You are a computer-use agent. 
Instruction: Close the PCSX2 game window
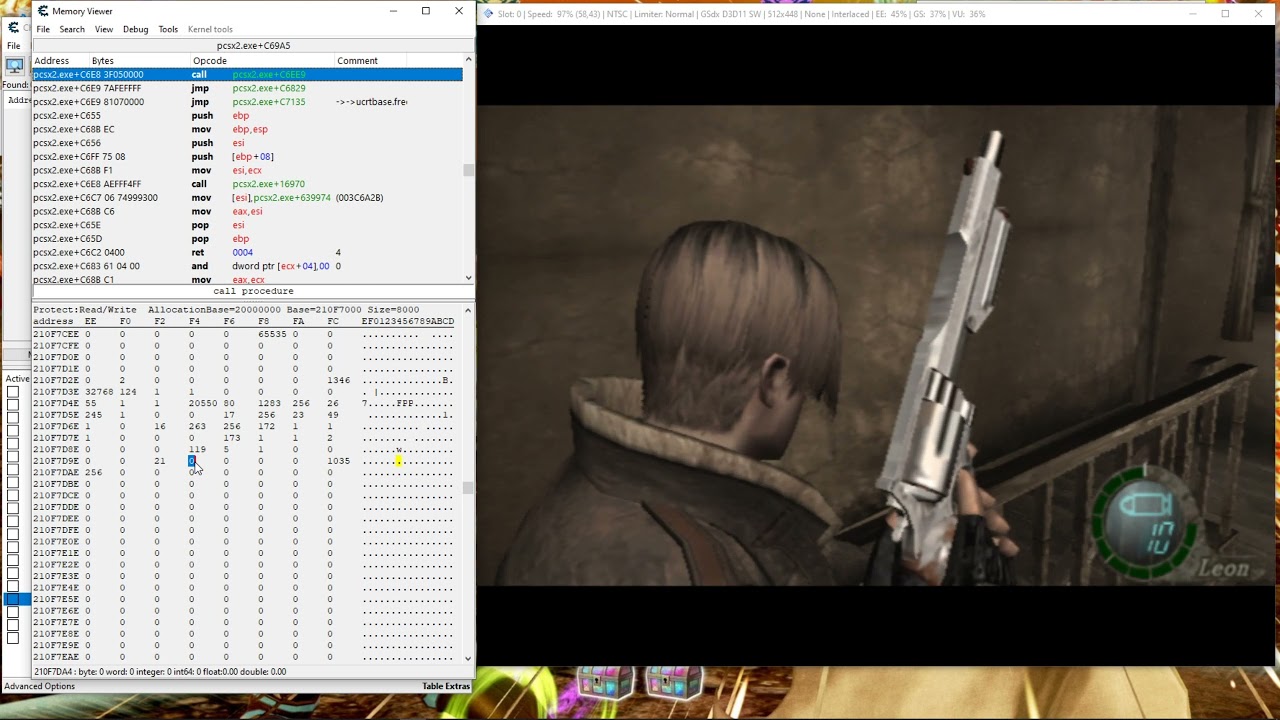1258,14
